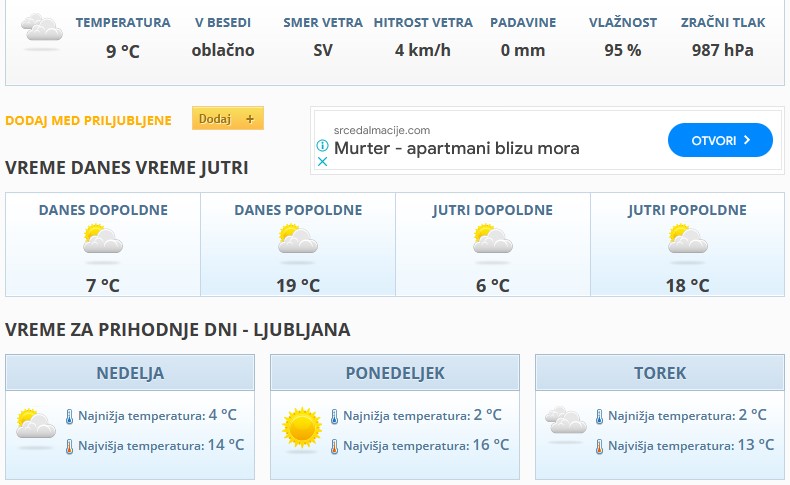790x485 pixels.
Task: Select the Ponedeljek forecast header
Action: click(395, 373)
